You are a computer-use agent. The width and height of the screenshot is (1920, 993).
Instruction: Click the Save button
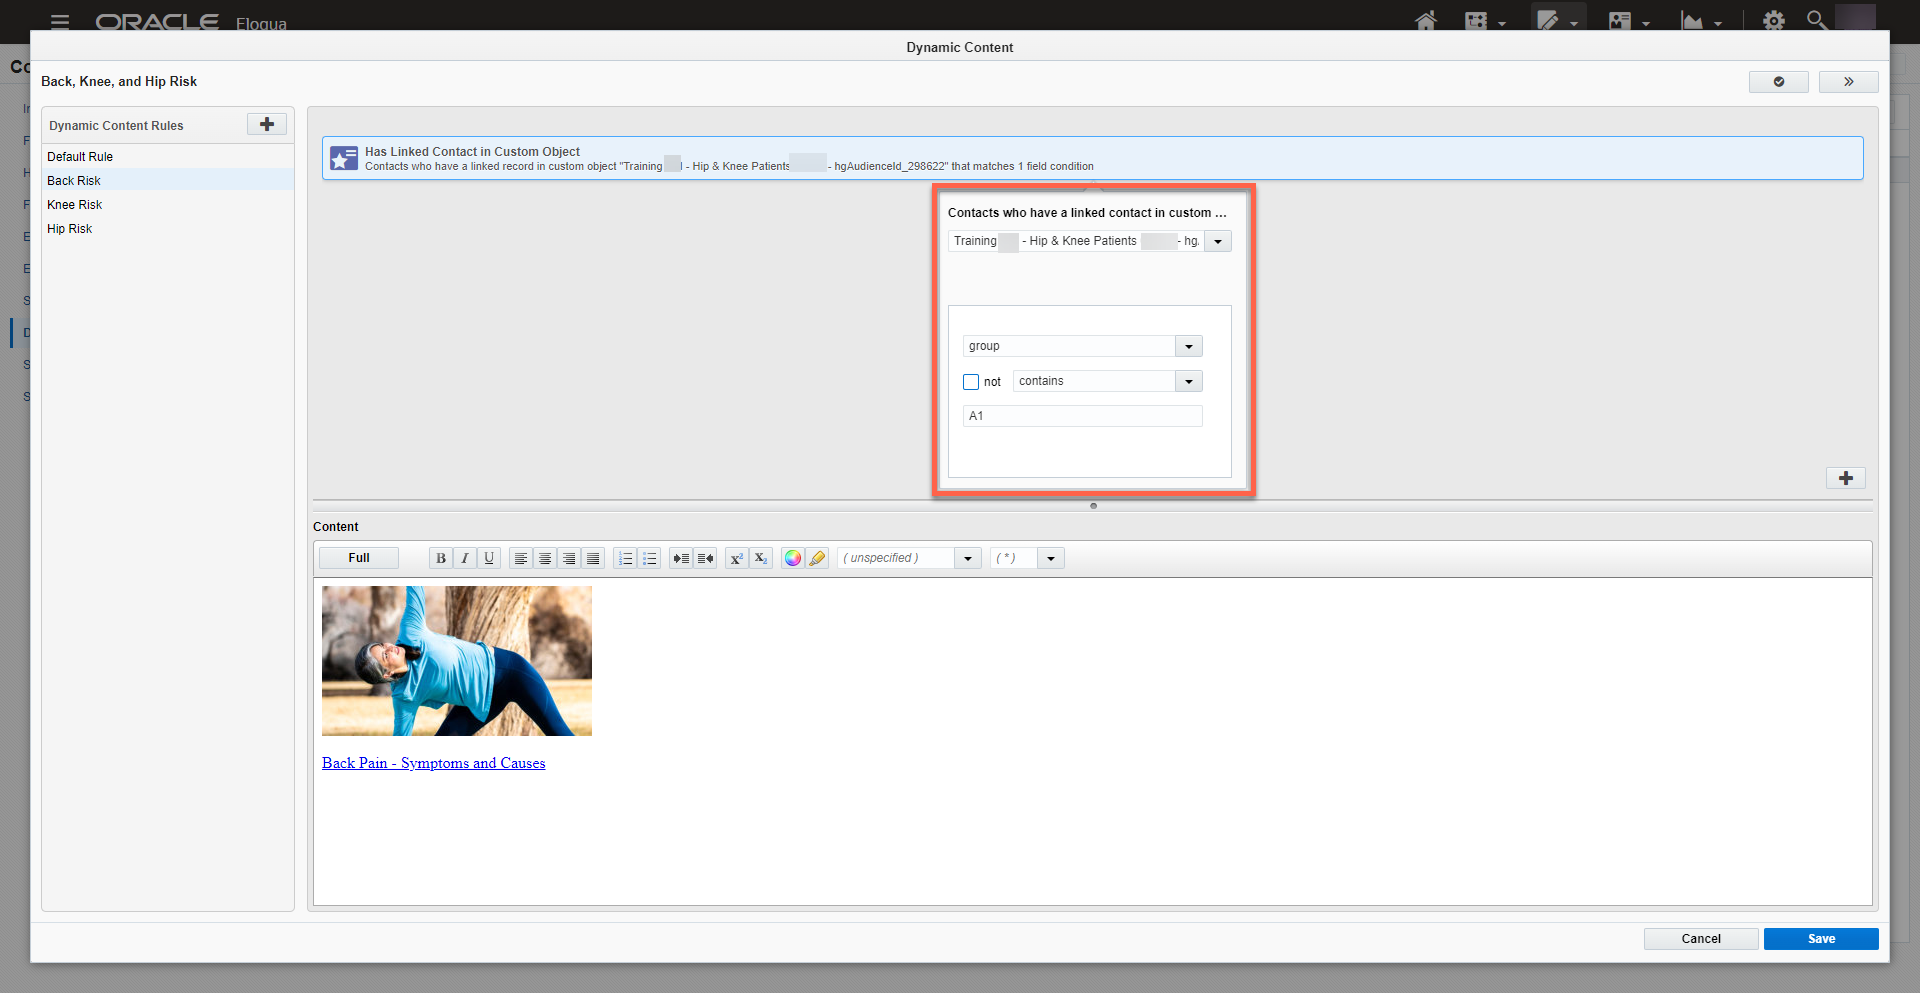(1820, 939)
